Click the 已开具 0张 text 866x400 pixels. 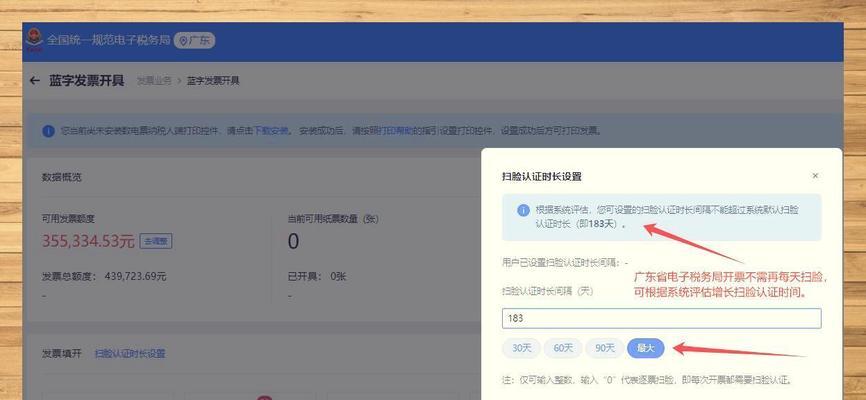point(317,276)
